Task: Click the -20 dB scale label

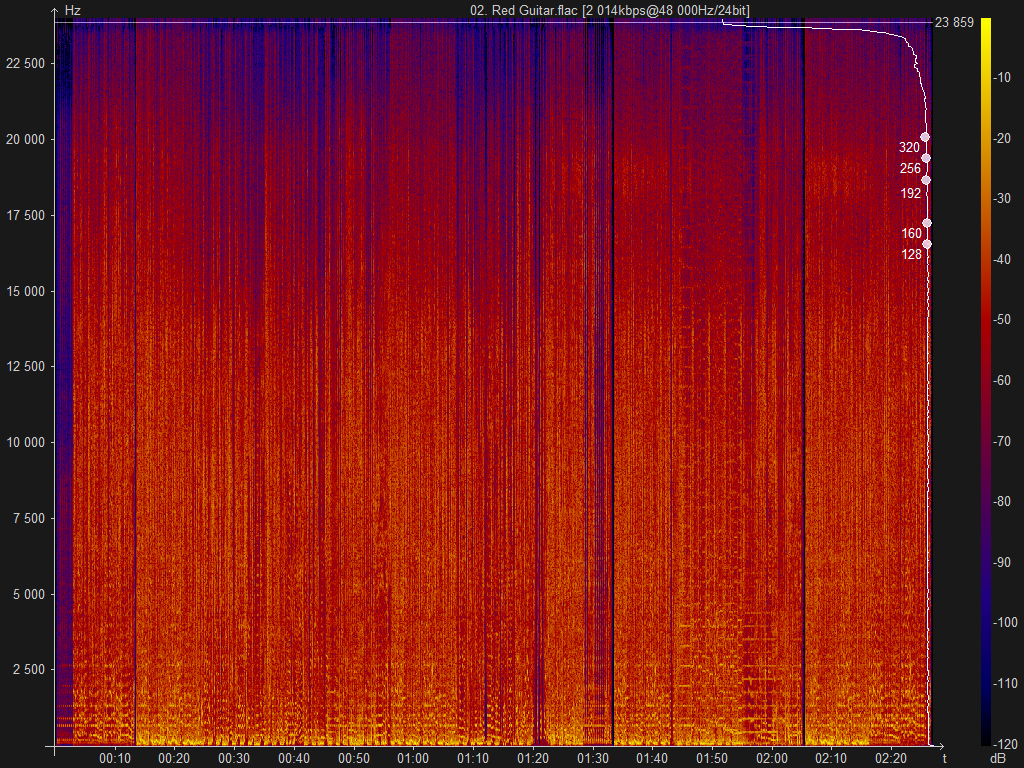Action: (x=1002, y=138)
